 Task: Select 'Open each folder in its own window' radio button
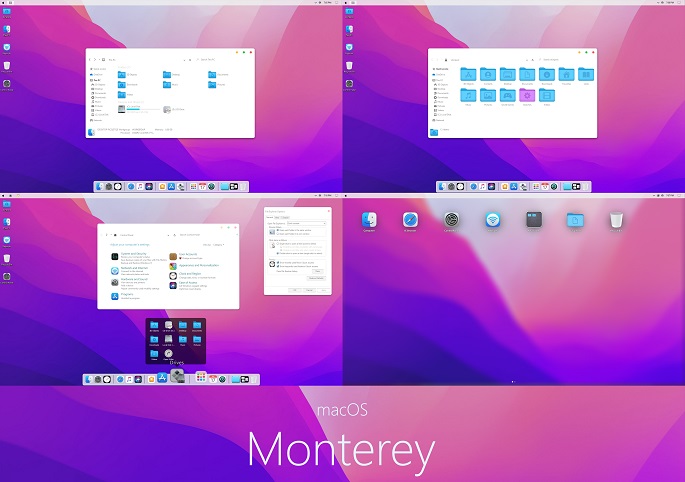pos(277,234)
